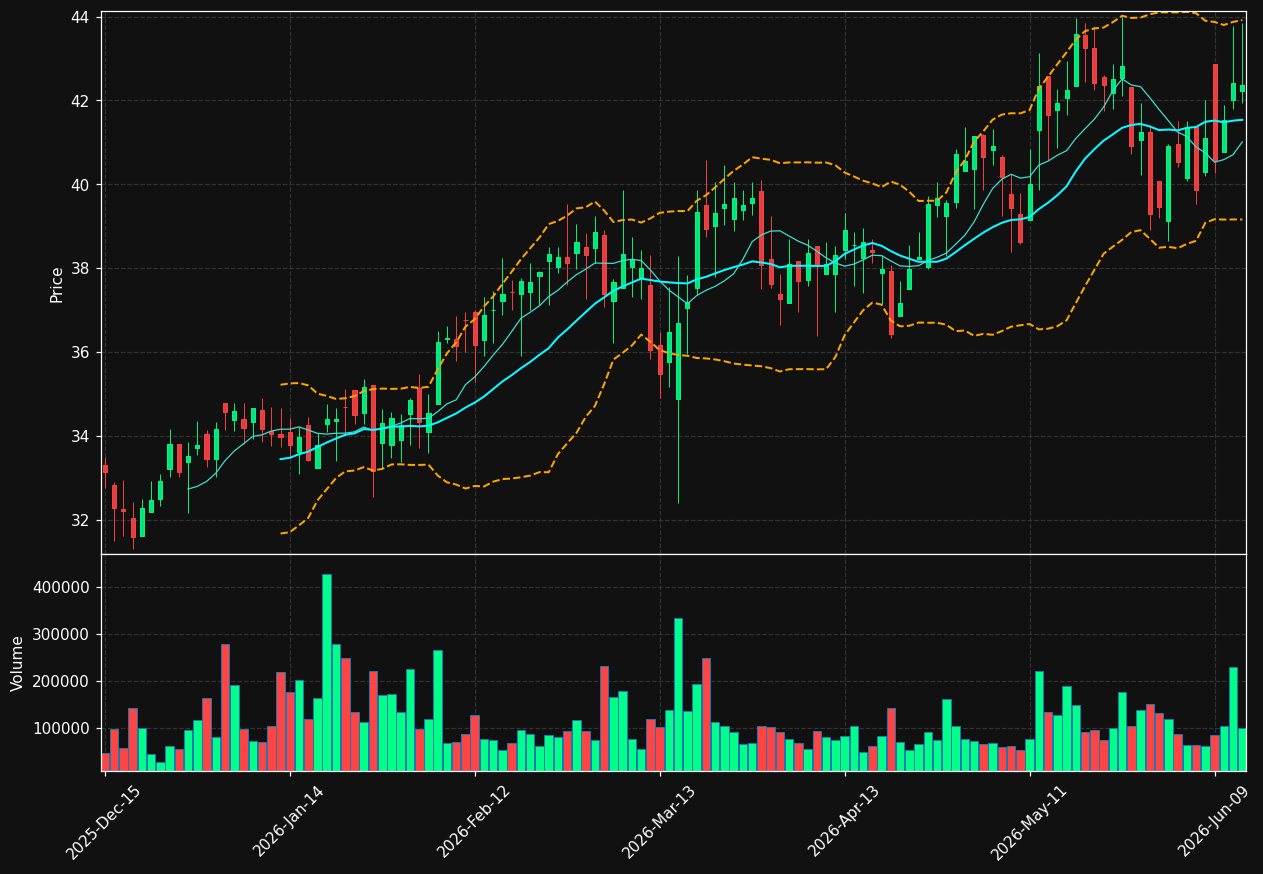Viewport: 1263px width, 874px height.
Task: Click the 44 price tick label
Action: click(80, 17)
